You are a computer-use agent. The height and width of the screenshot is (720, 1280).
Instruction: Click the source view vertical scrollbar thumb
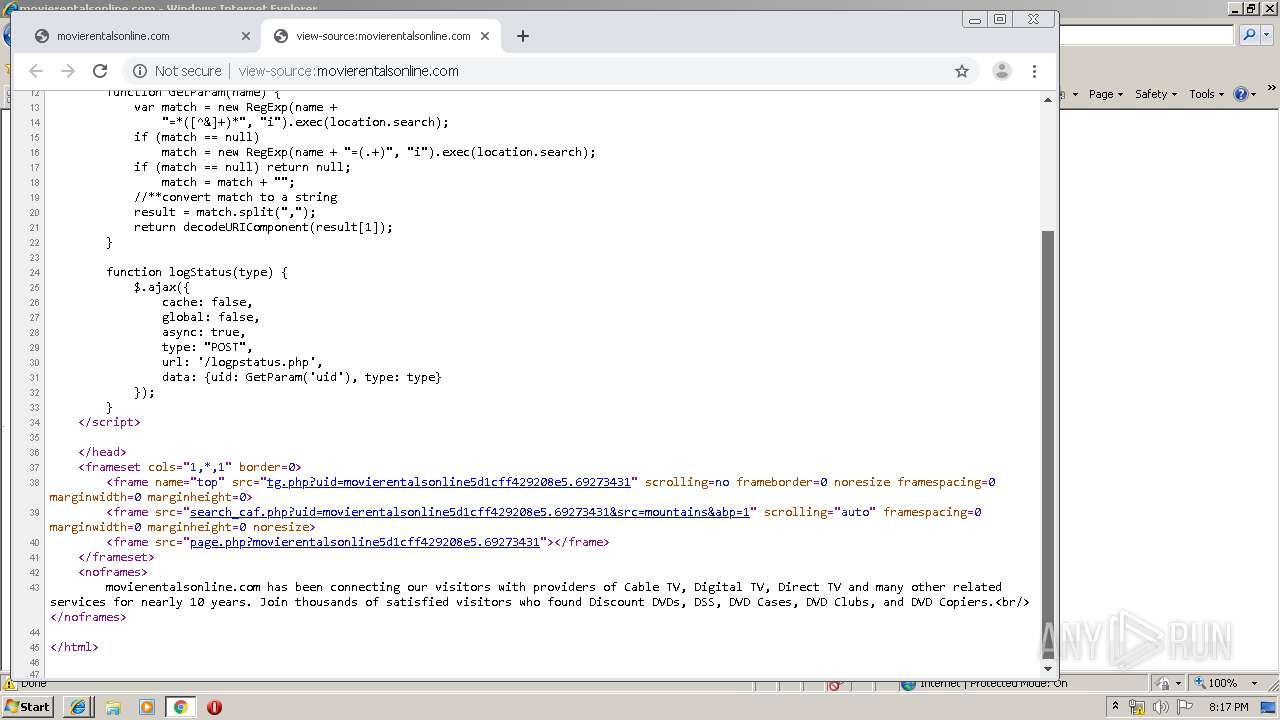pyautogui.click(x=1048, y=443)
